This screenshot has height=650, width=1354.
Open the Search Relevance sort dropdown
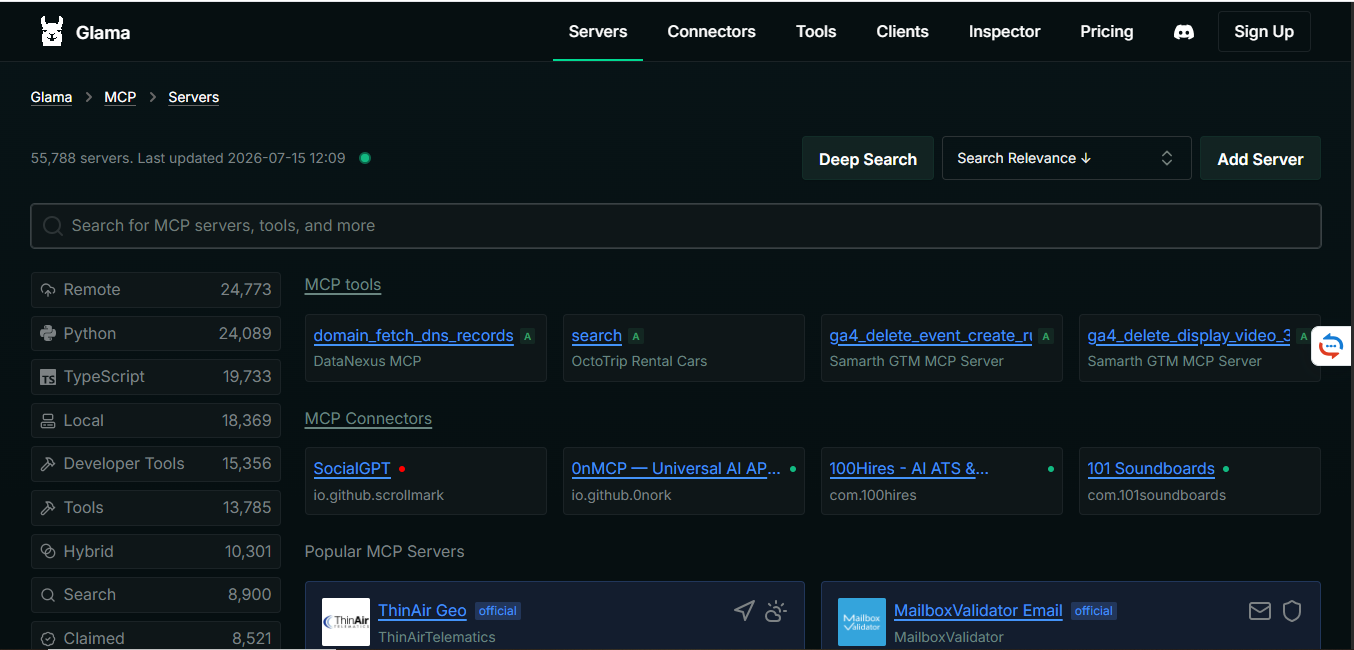tap(1066, 158)
